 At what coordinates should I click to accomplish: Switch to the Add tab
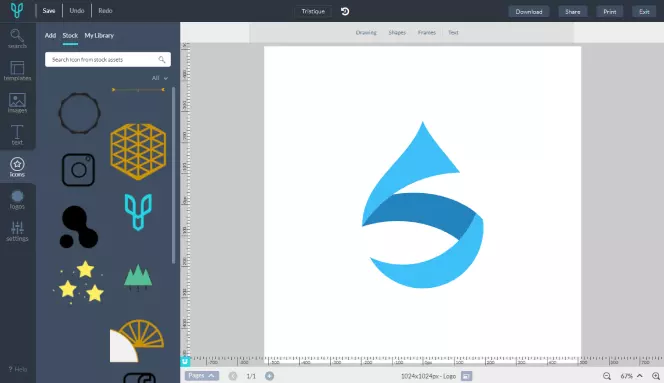click(50, 36)
